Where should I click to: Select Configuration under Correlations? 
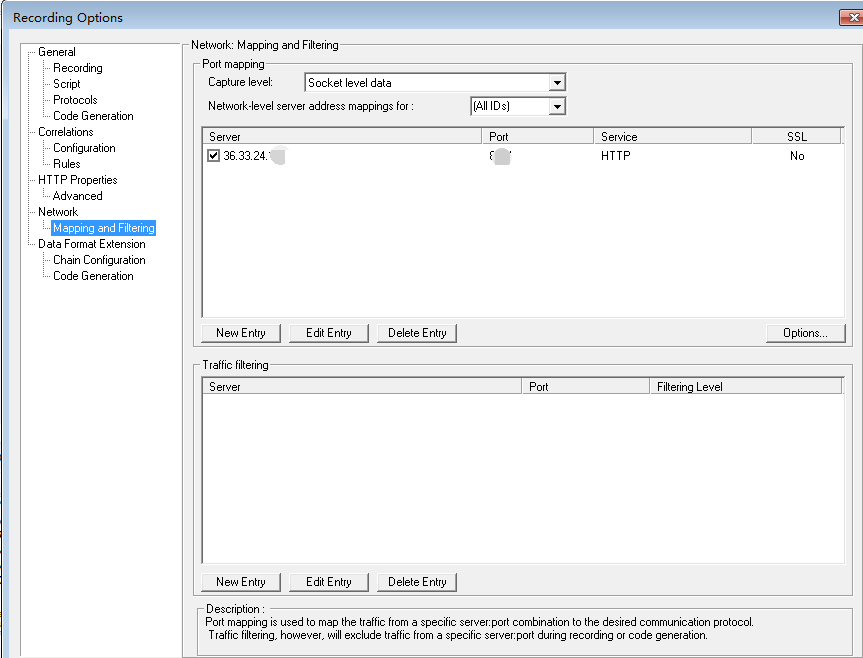[84, 148]
